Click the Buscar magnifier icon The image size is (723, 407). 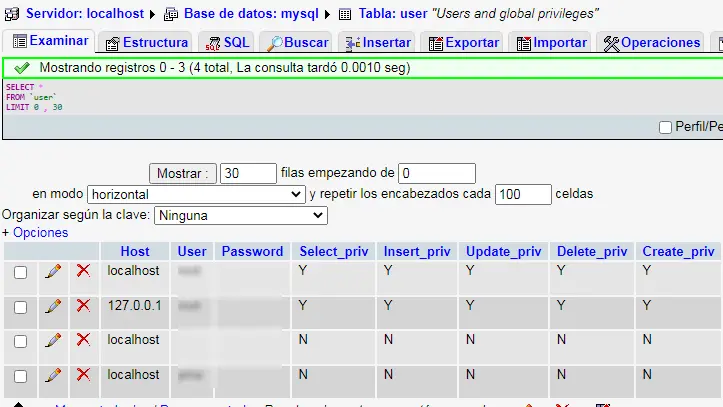coord(274,44)
